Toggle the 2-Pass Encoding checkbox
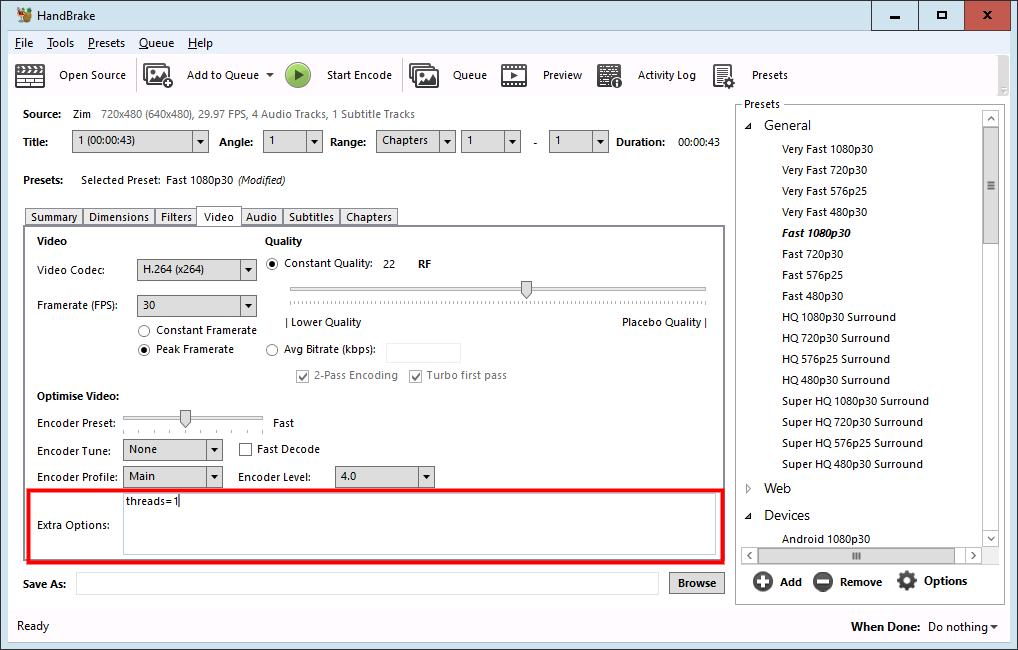1018x650 pixels. pos(302,376)
